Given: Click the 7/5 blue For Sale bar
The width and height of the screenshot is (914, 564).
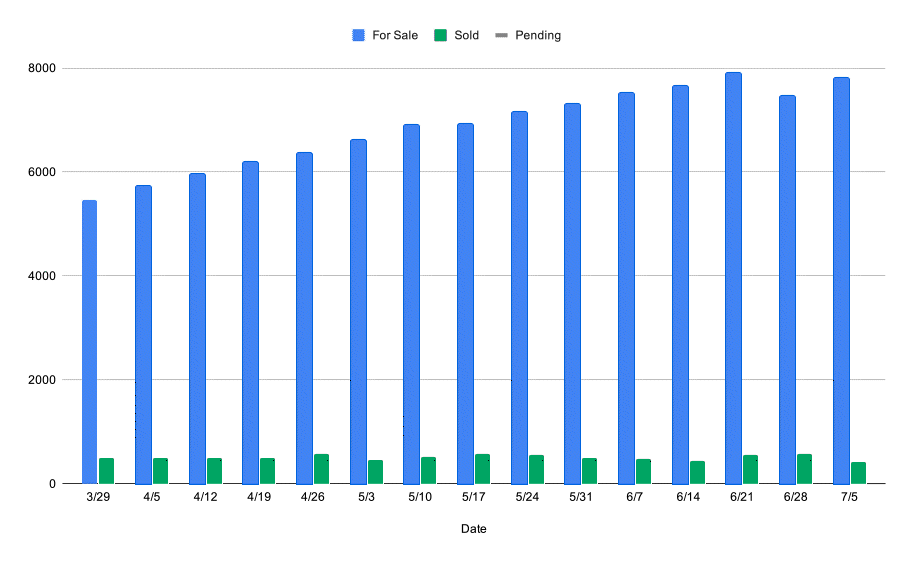Looking at the screenshot, I should (x=841, y=281).
